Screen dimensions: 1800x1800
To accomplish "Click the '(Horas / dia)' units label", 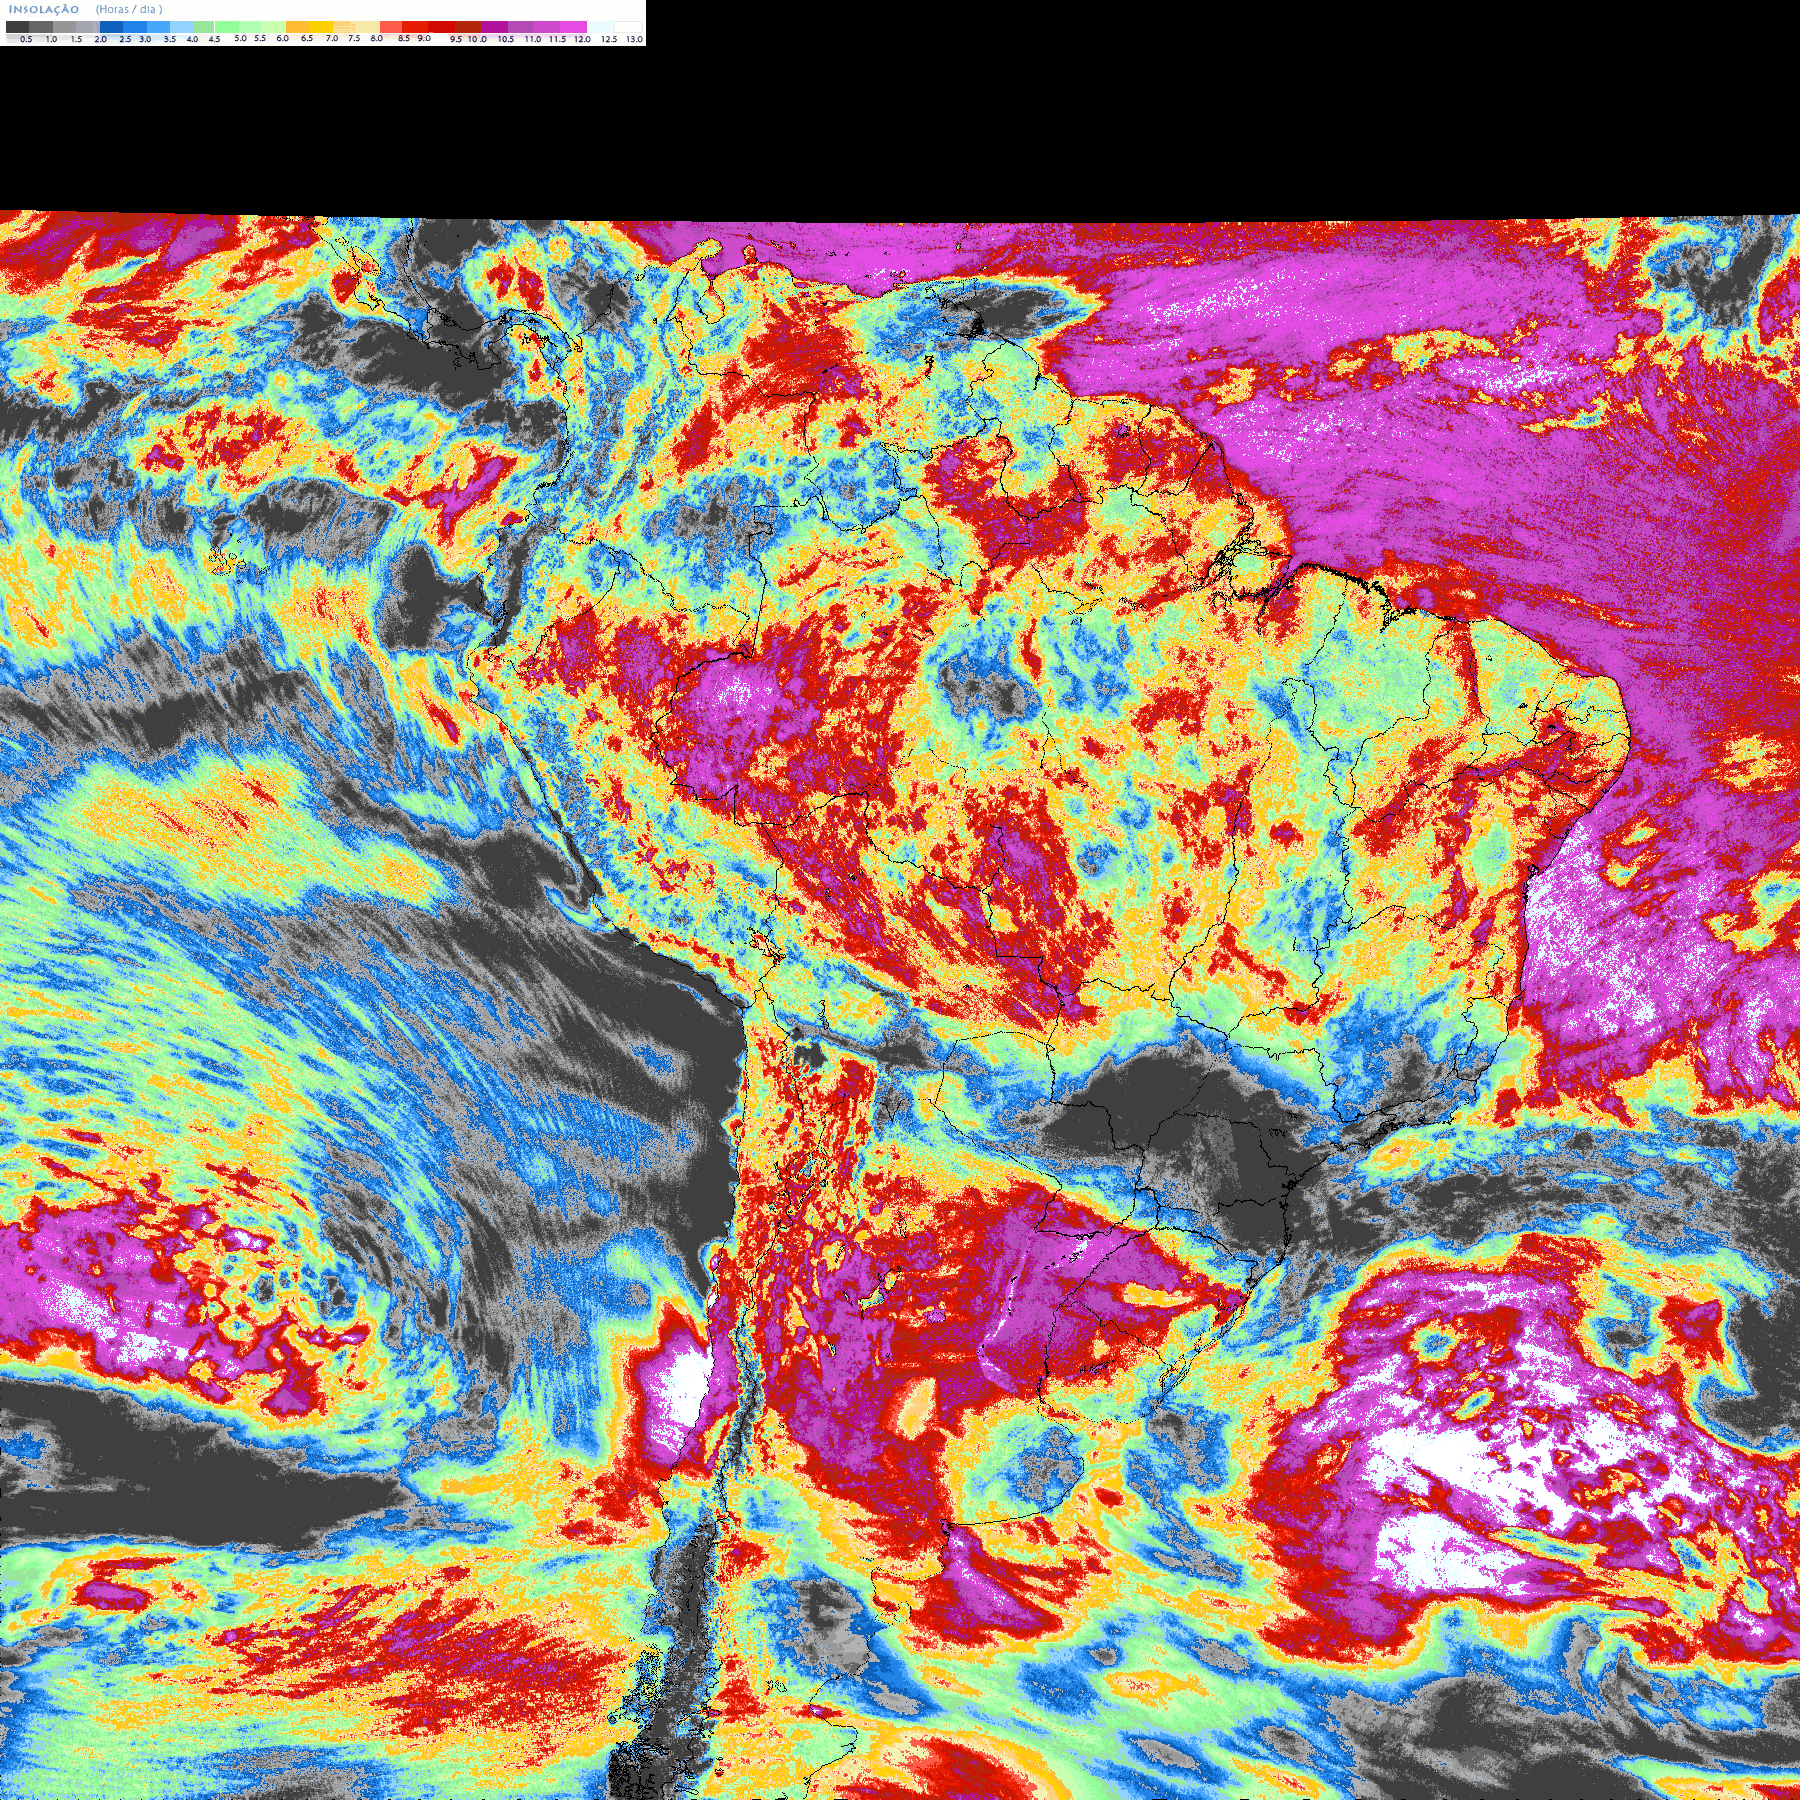I will [129, 9].
